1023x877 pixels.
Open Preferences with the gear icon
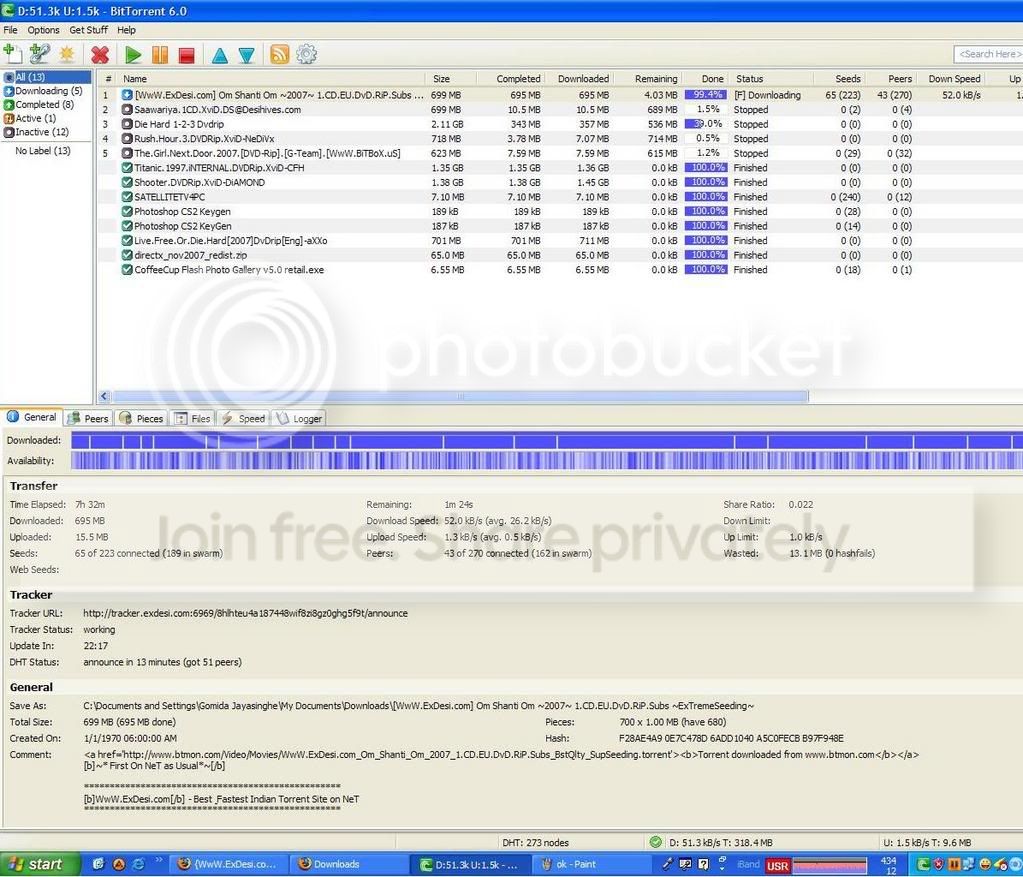pyautogui.click(x=307, y=54)
